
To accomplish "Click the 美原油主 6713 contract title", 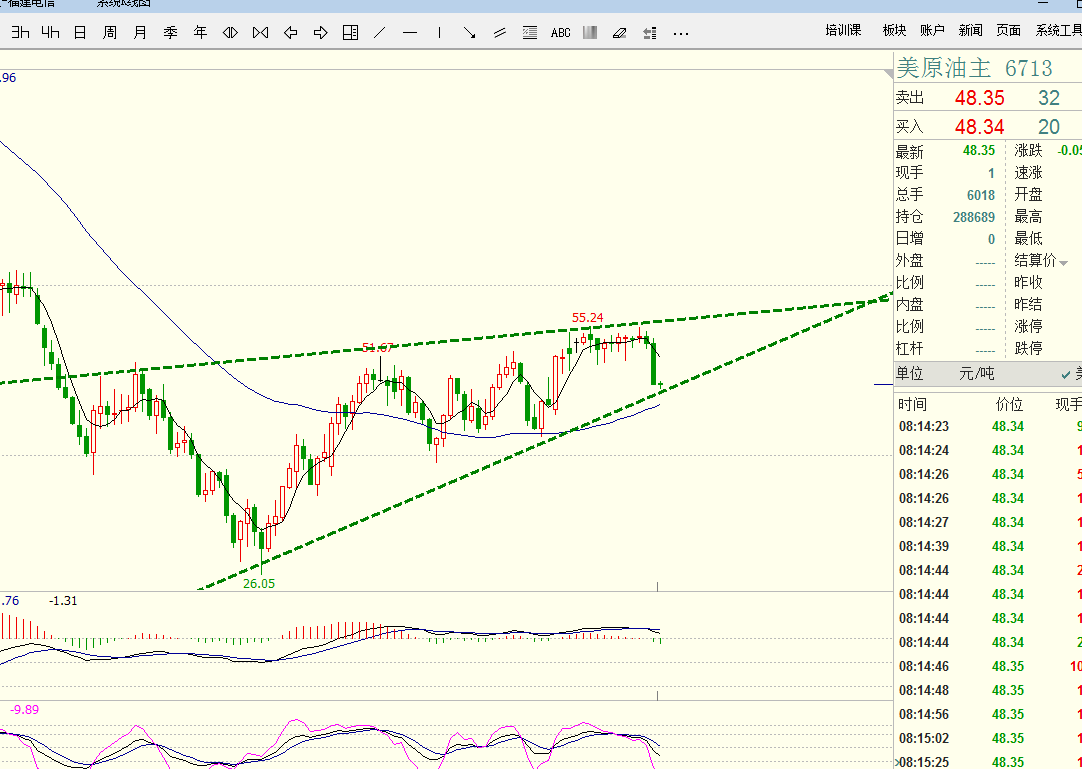I will coord(974,68).
